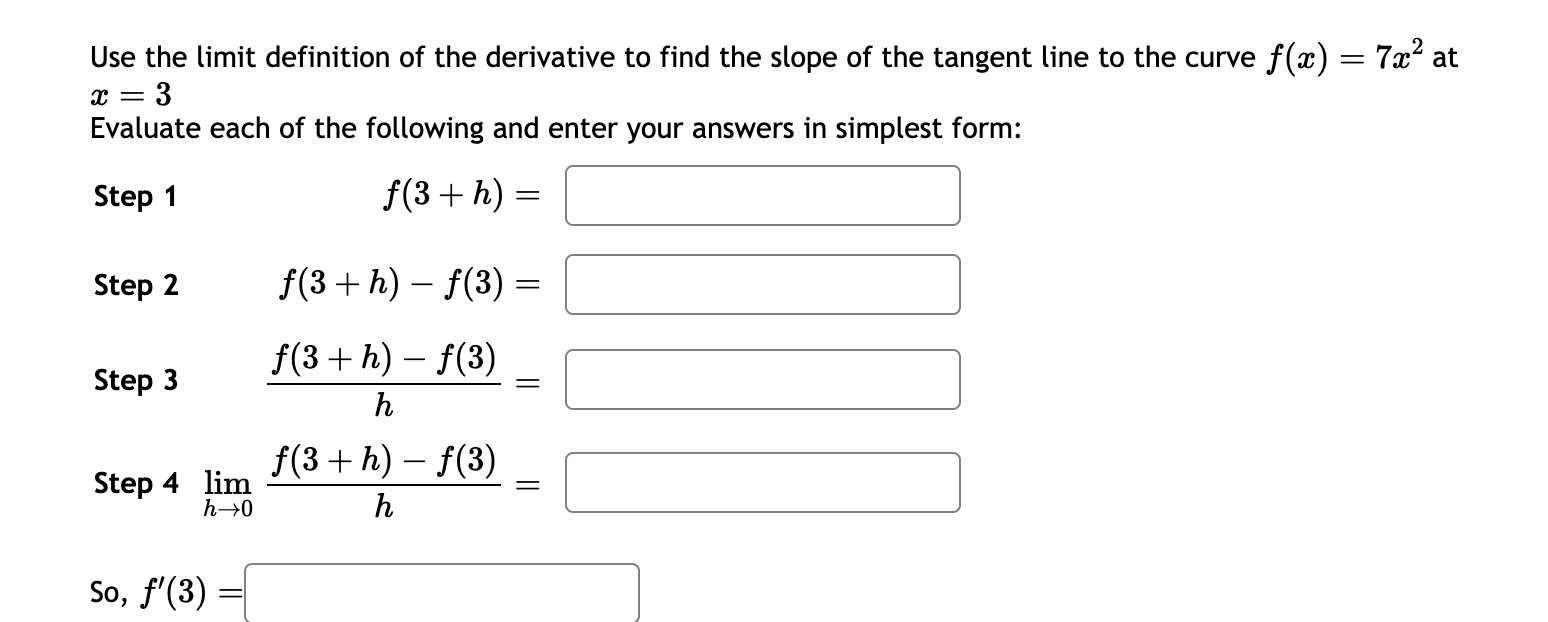
Task: Click the Step 3 answer input box
Action: (x=762, y=380)
